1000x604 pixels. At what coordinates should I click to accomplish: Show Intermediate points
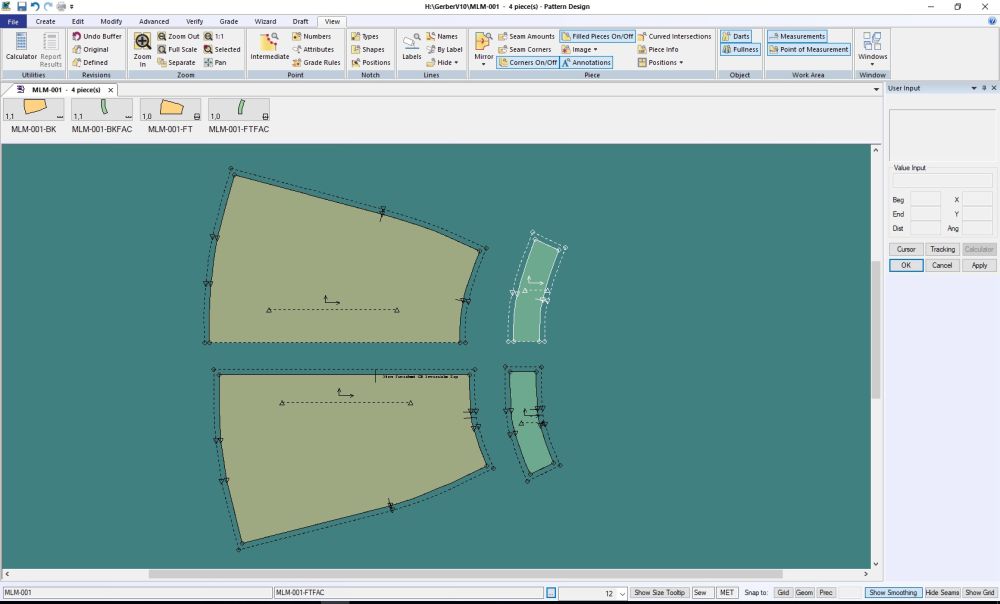point(269,47)
